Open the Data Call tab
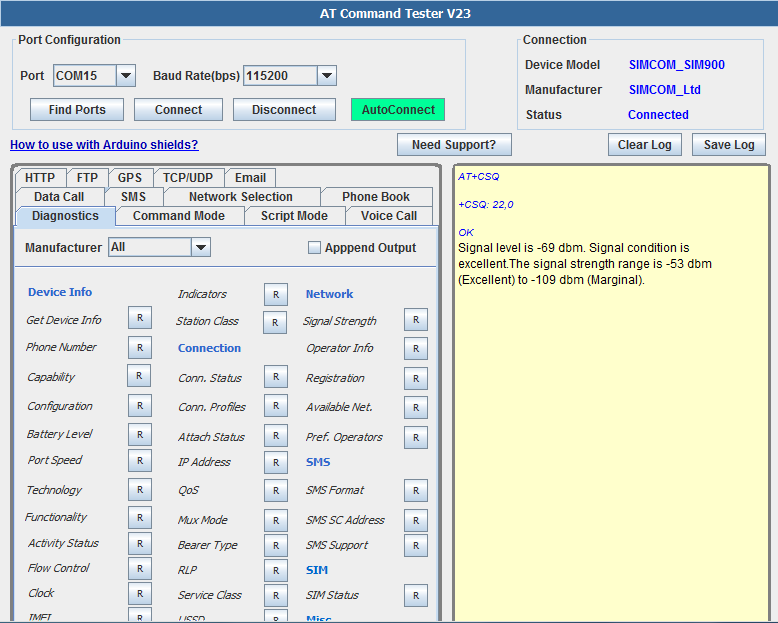The width and height of the screenshot is (778, 623). tap(59, 196)
